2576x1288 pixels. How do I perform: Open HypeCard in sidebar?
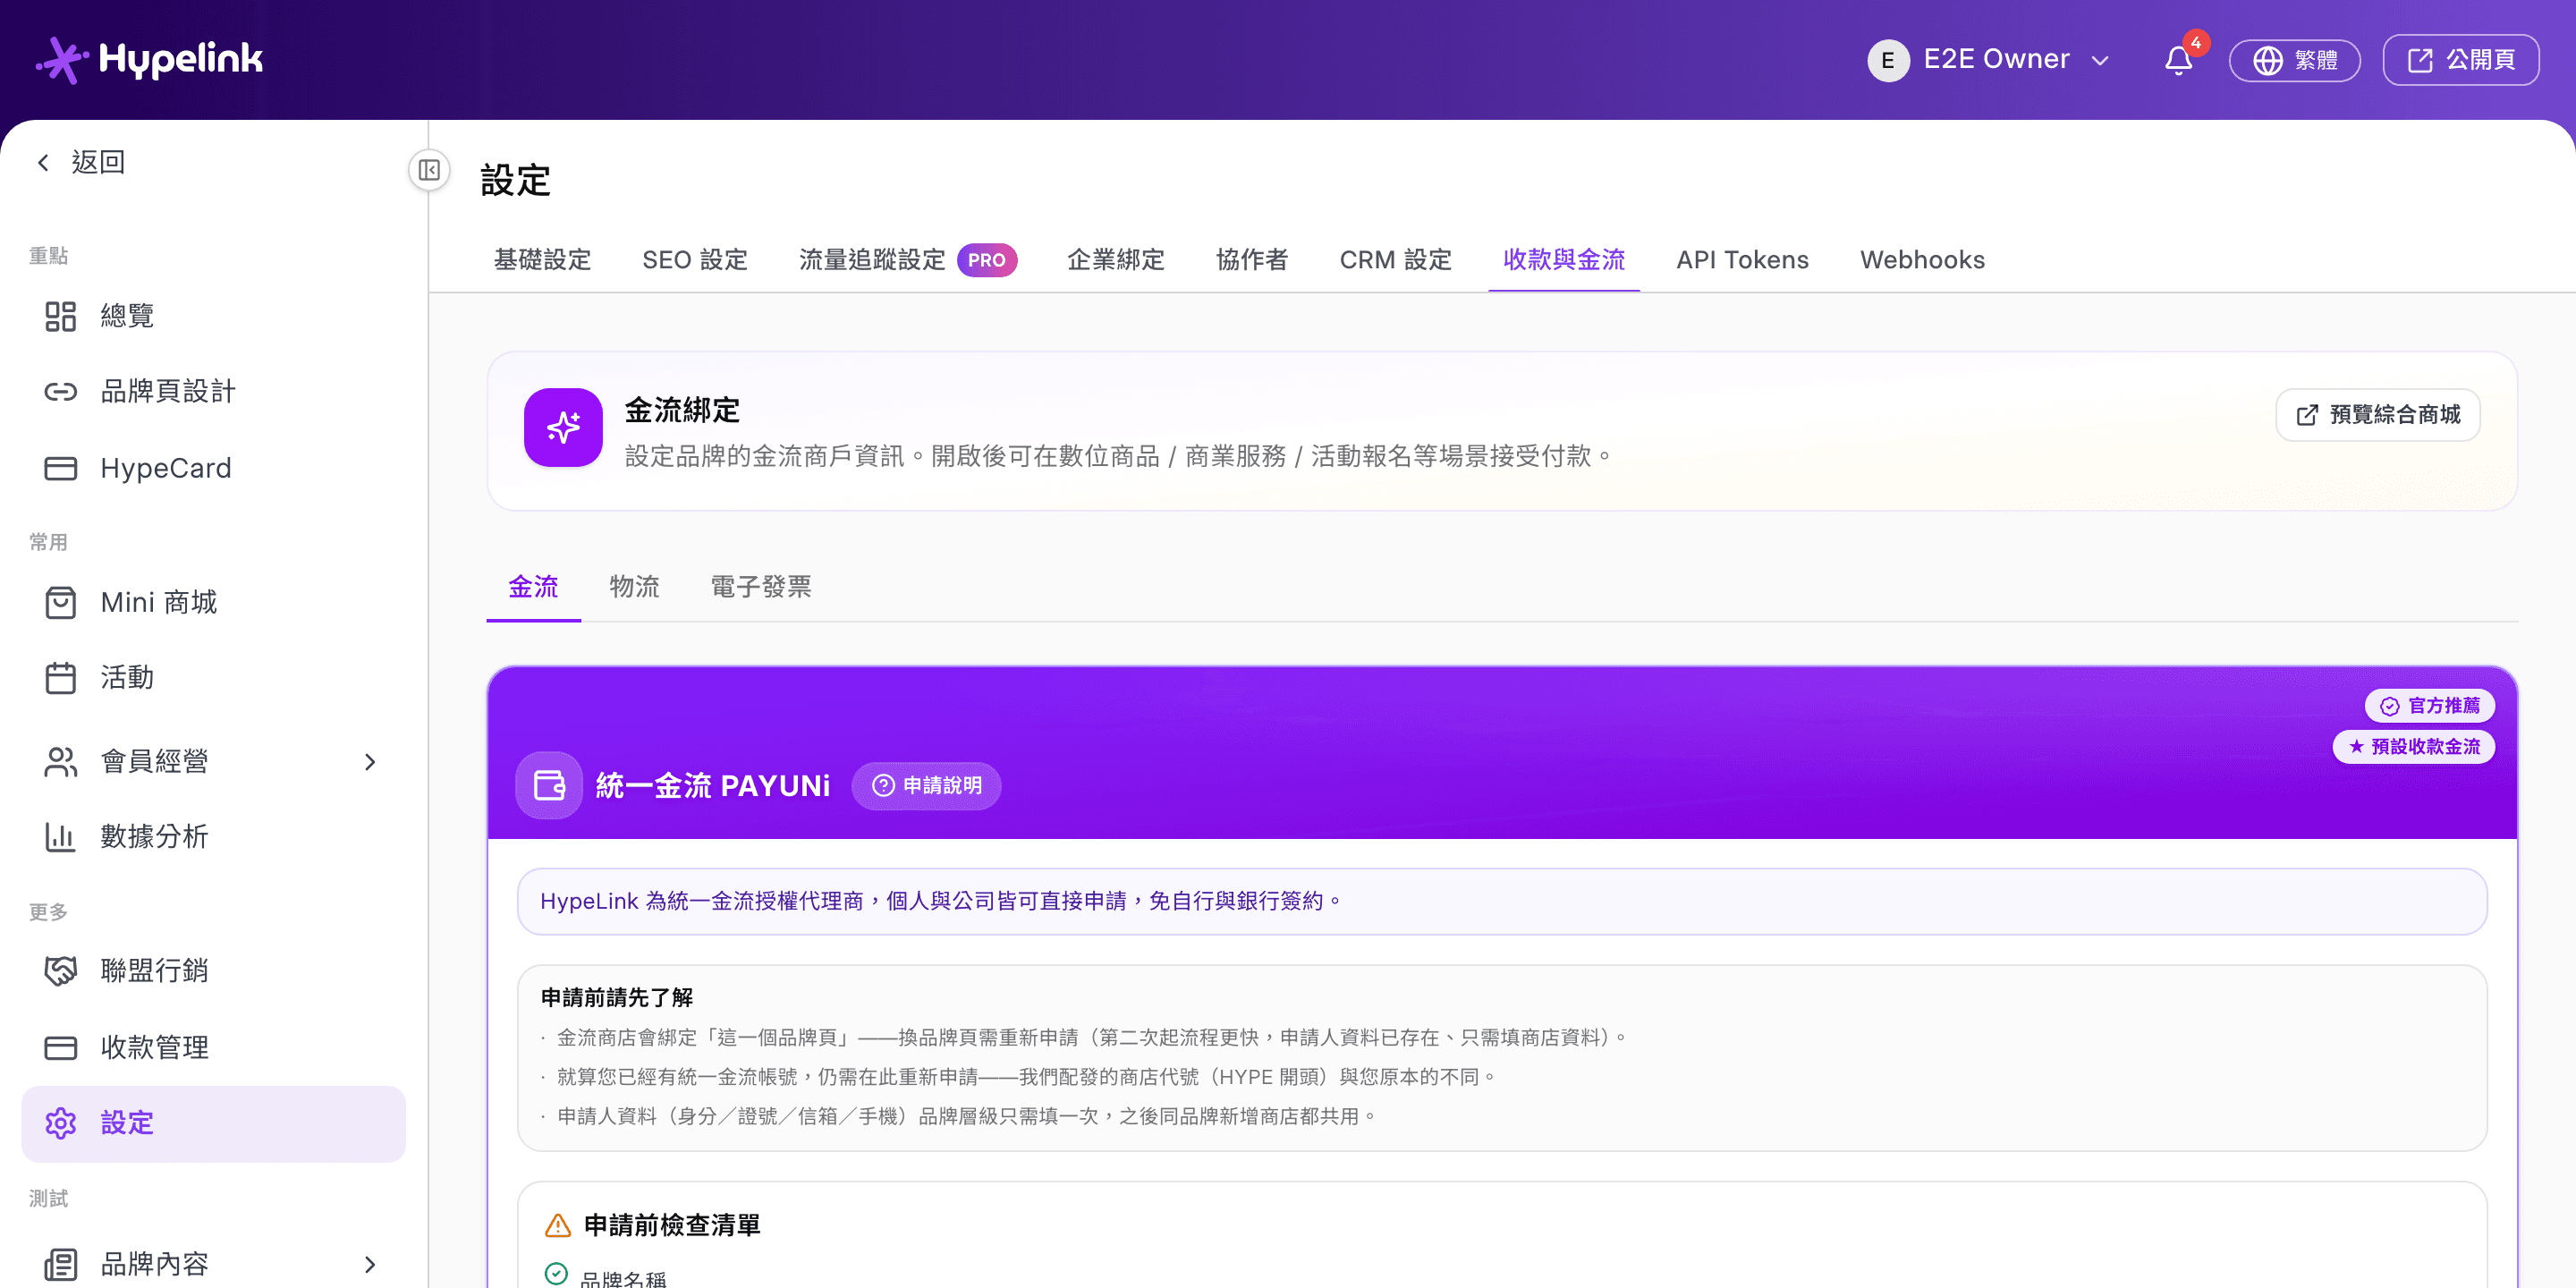[213, 468]
